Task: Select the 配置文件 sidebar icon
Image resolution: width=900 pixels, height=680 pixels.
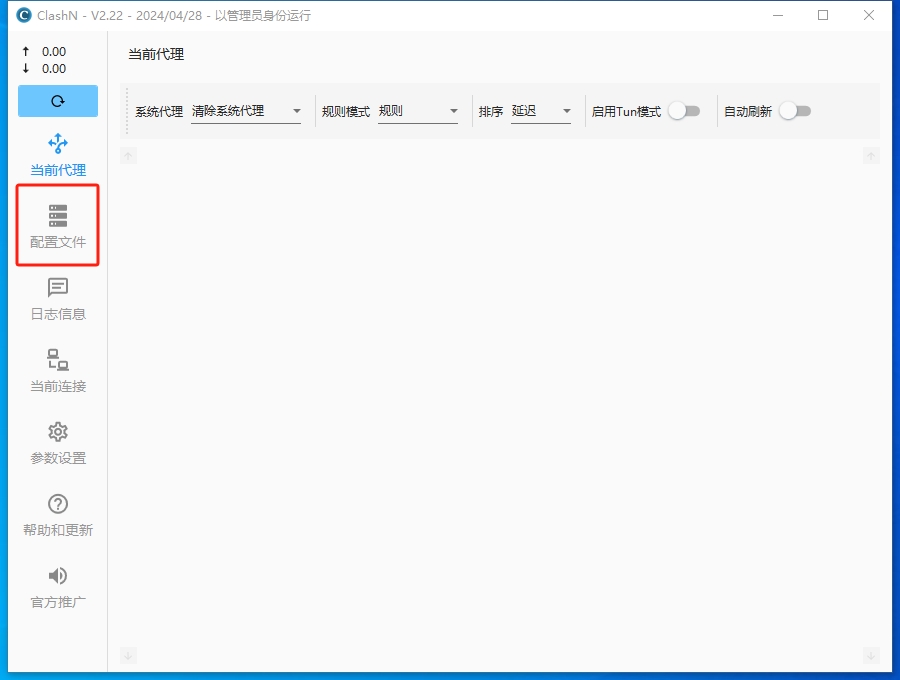Action: pyautogui.click(x=57, y=224)
